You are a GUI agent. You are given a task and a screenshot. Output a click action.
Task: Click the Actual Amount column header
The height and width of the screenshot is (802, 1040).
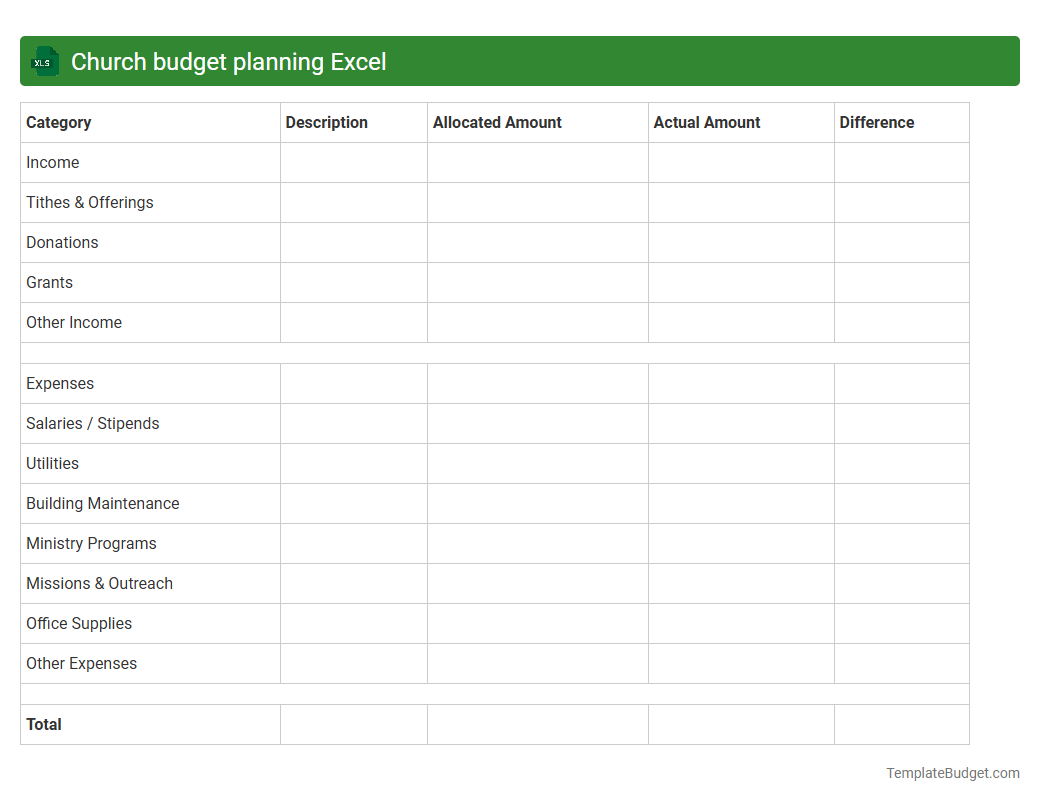pos(707,122)
